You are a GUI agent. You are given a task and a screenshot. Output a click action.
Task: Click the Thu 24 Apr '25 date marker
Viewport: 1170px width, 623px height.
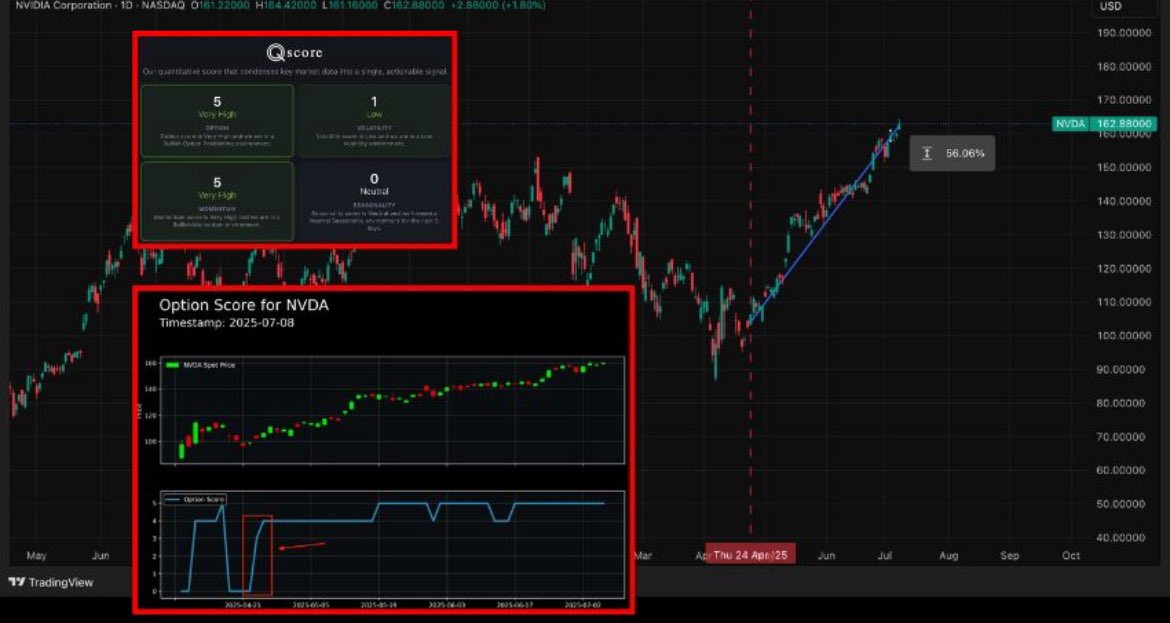[751, 555]
